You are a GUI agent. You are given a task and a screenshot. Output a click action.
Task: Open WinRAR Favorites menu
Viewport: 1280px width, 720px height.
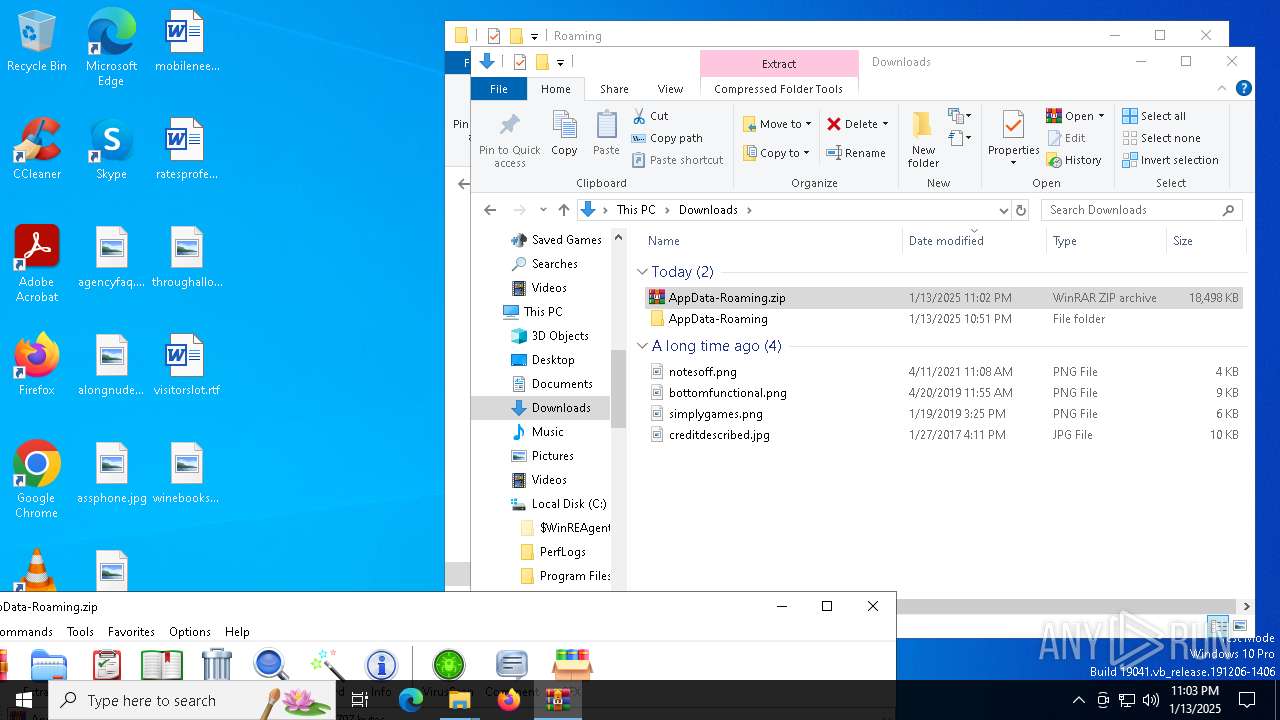coord(131,632)
